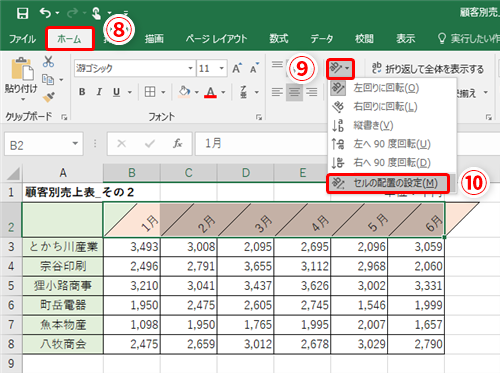This screenshot has height=373, width=500.
Task: Click the formula Enter checkmark icon
Action: click(x=150, y=144)
